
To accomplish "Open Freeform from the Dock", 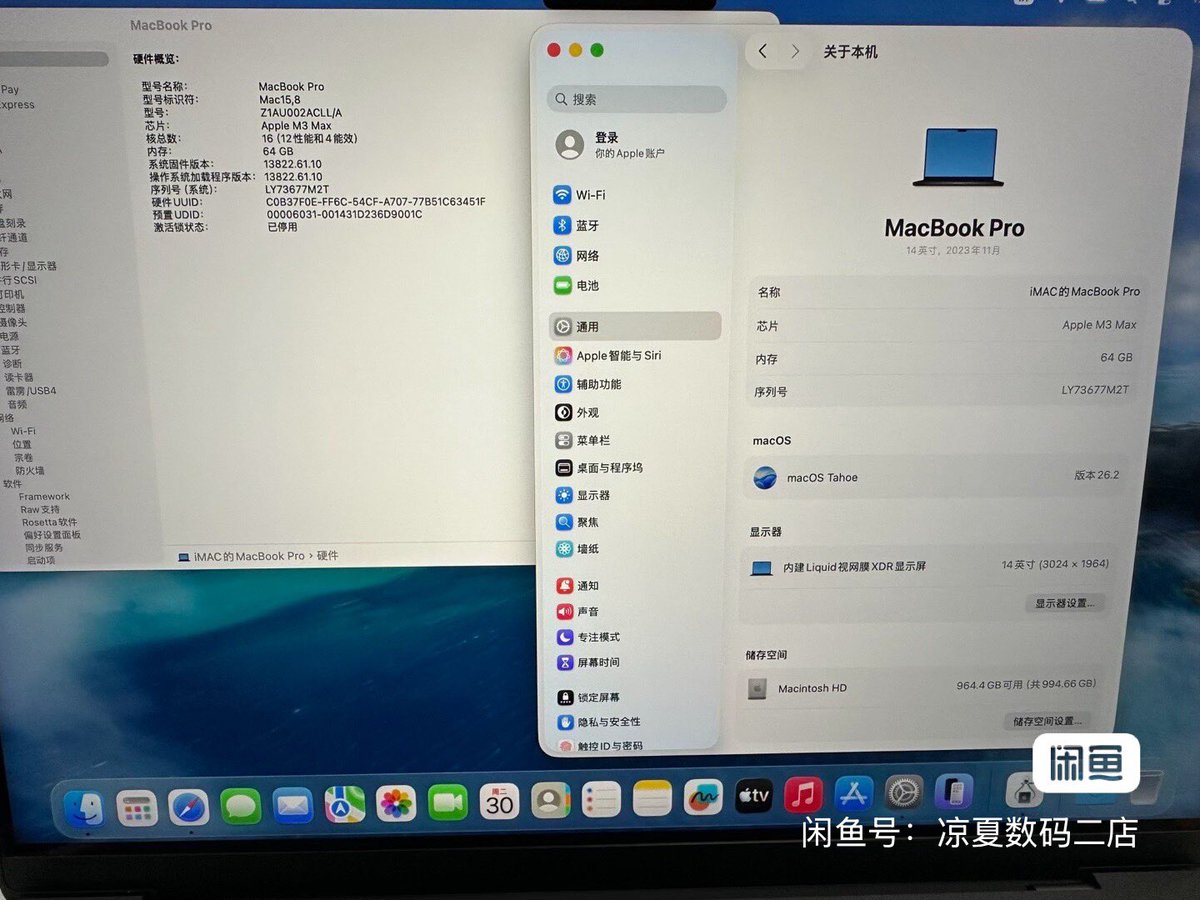I will point(703,796).
